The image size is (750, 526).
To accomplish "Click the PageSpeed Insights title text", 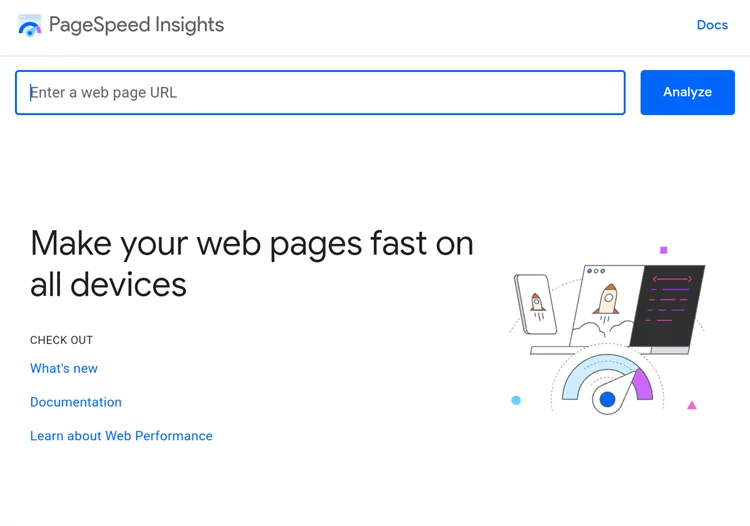I will (136, 25).
